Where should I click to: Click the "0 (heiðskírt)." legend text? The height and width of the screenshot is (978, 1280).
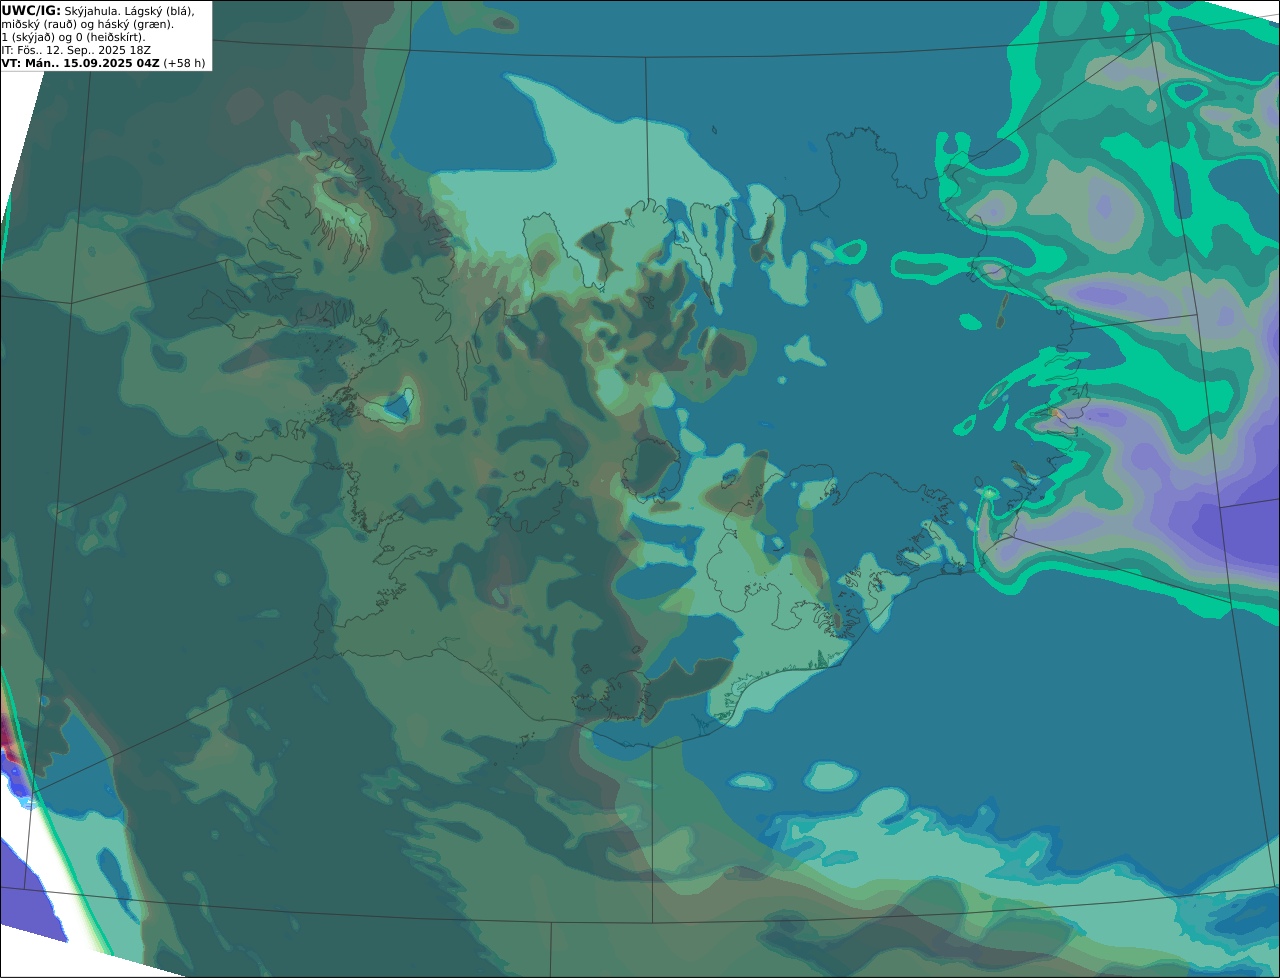click(110, 37)
